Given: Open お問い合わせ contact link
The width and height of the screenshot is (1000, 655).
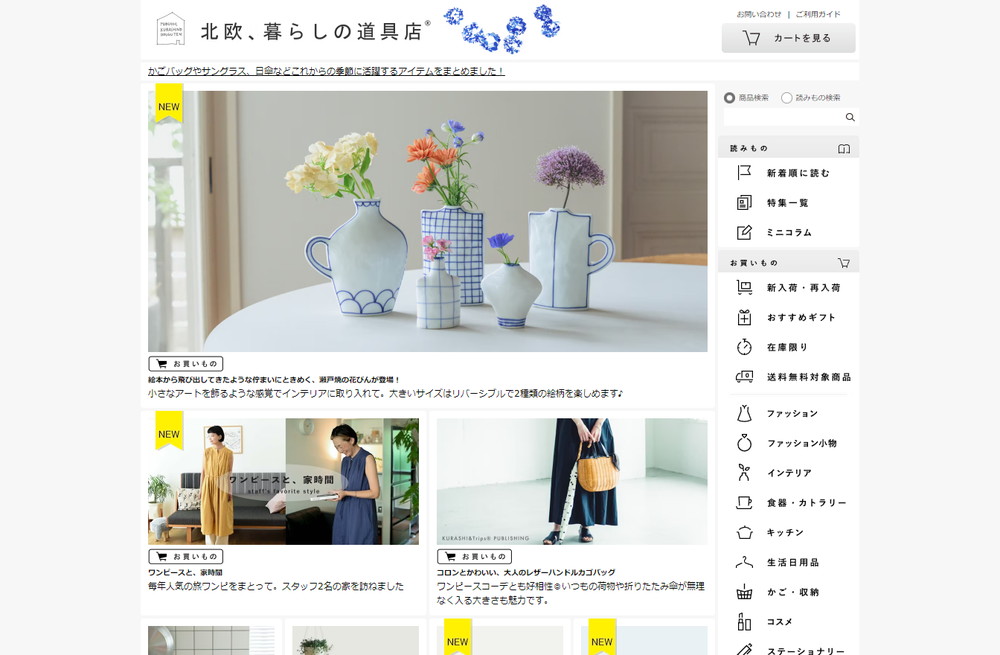Looking at the screenshot, I should click(x=758, y=14).
